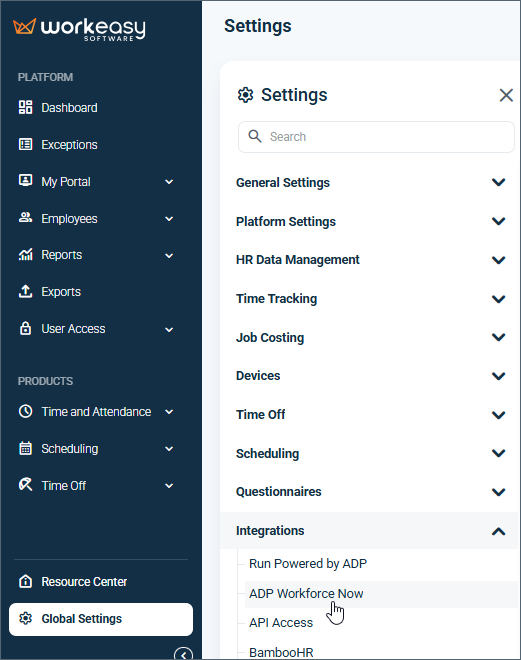
Task: Open the Global Settings menu item
Action: tap(101, 619)
